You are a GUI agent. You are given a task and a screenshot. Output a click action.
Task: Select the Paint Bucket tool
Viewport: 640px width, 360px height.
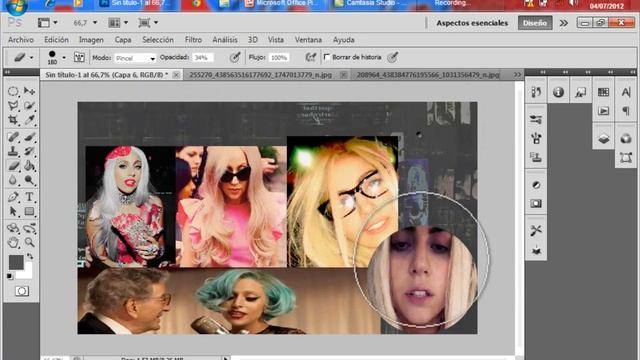[x=29, y=166]
